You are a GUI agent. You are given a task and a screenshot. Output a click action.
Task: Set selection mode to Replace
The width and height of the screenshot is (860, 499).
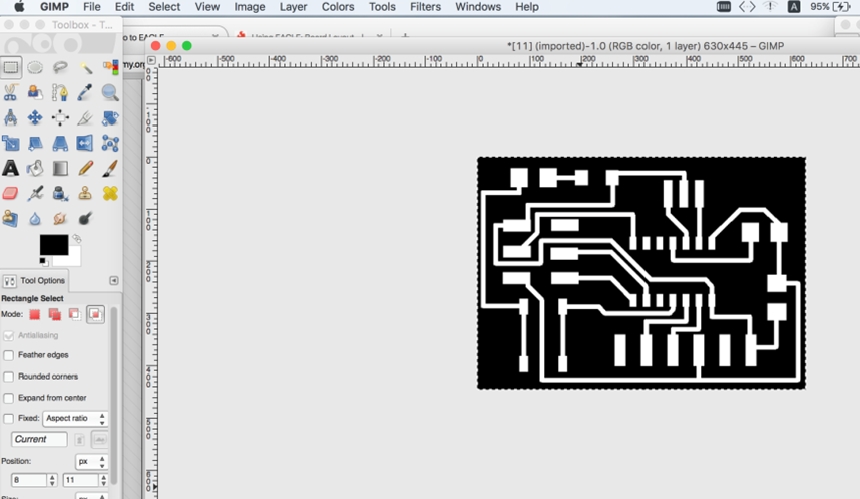click(x=35, y=314)
